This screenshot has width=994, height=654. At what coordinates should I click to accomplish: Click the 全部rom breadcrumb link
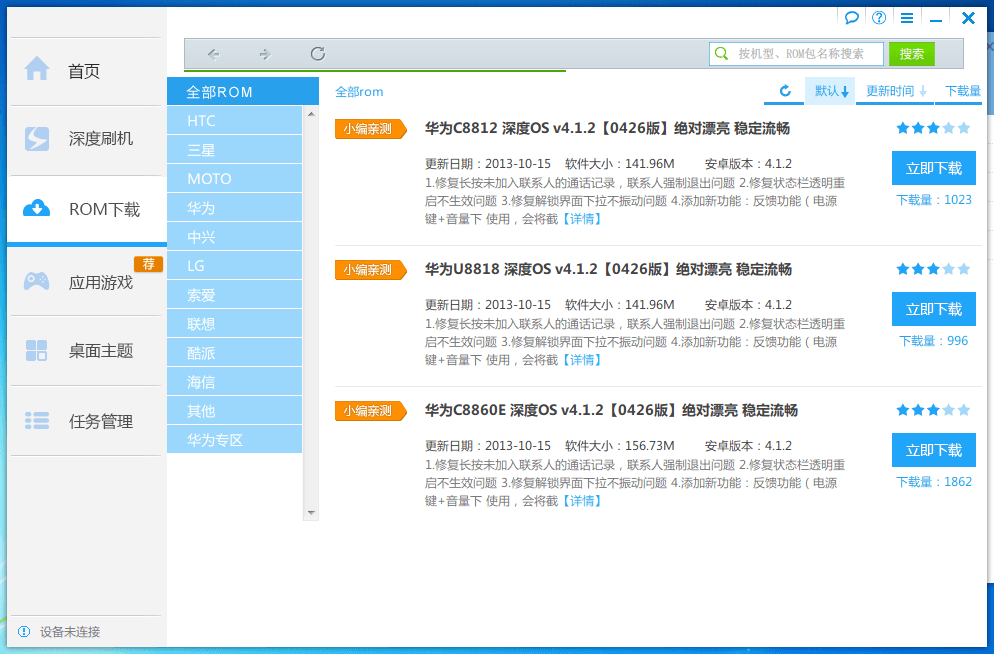[x=359, y=91]
